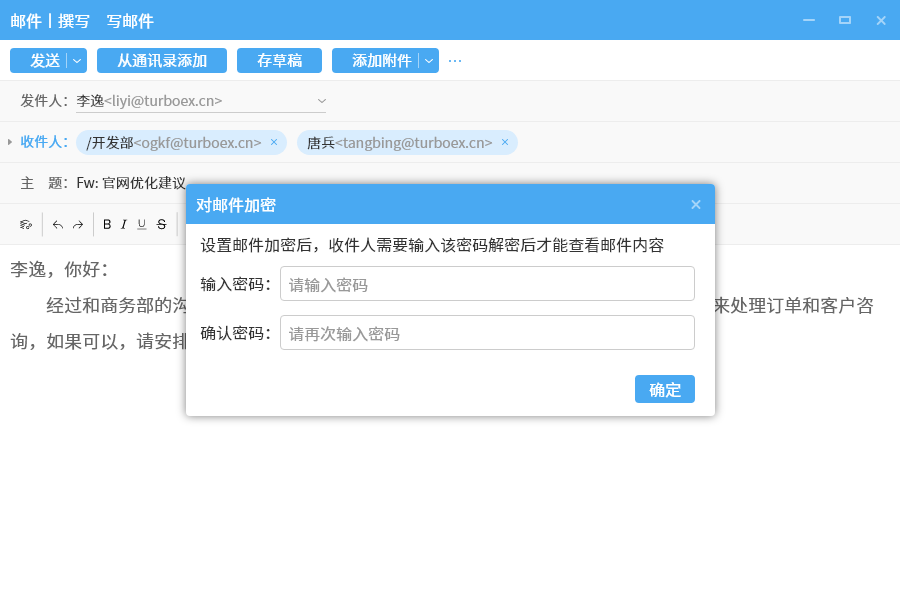The image size is (900, 600).
Task: Close the 对邮件加密 dialog
Action: [x=696, y=205]
